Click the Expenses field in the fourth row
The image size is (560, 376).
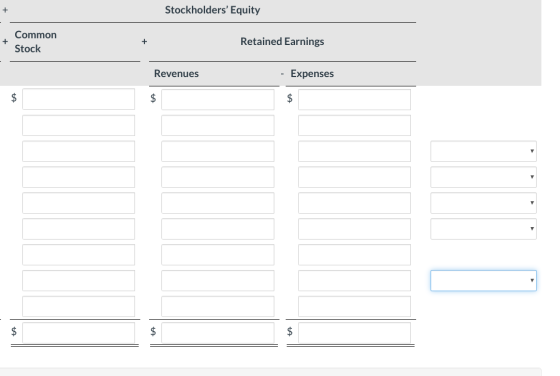click(x=354, y=177)
